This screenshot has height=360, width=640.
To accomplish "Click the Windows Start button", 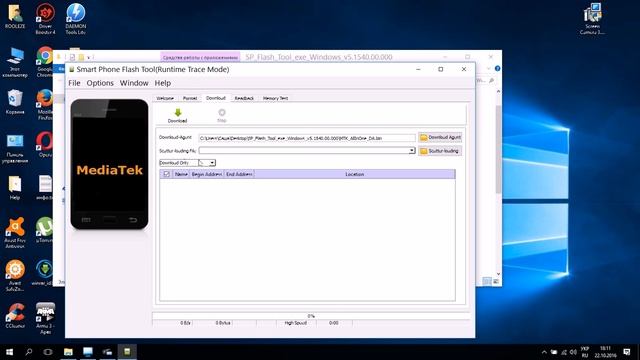I will pos(9,352).
